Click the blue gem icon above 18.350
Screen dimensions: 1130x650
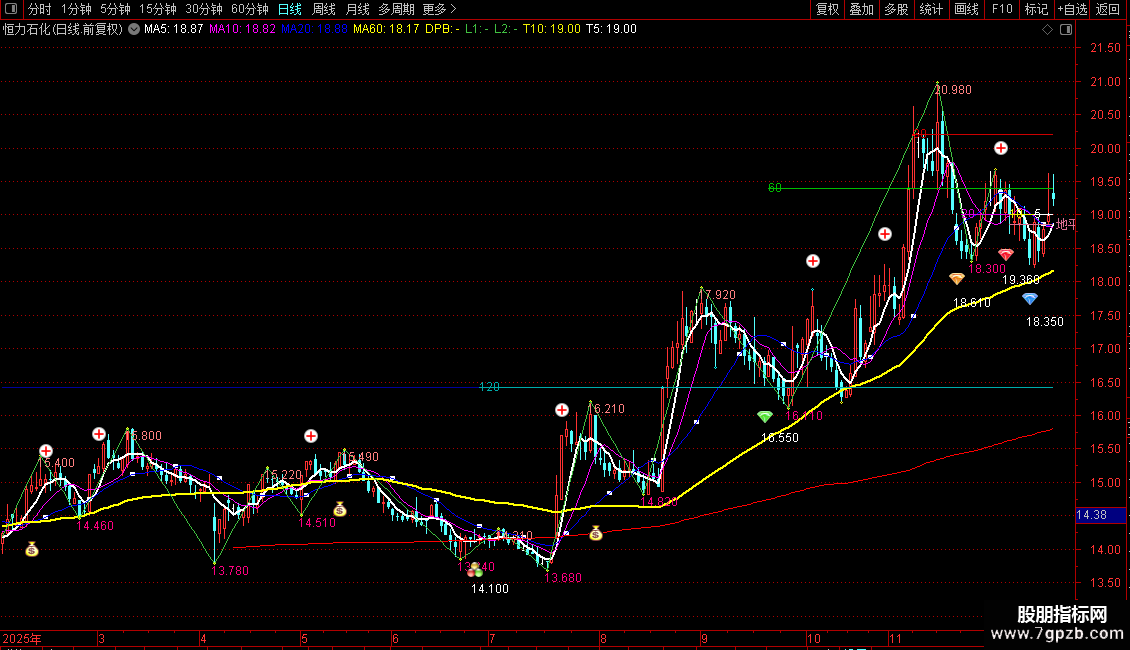pyautogui.click(x=1030, y=298)
